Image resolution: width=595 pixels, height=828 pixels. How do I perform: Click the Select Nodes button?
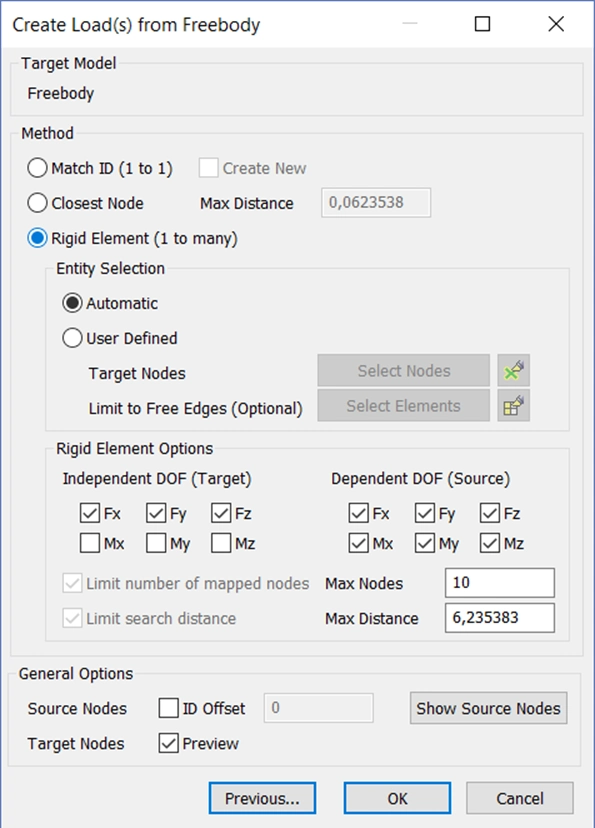point(404,371)
